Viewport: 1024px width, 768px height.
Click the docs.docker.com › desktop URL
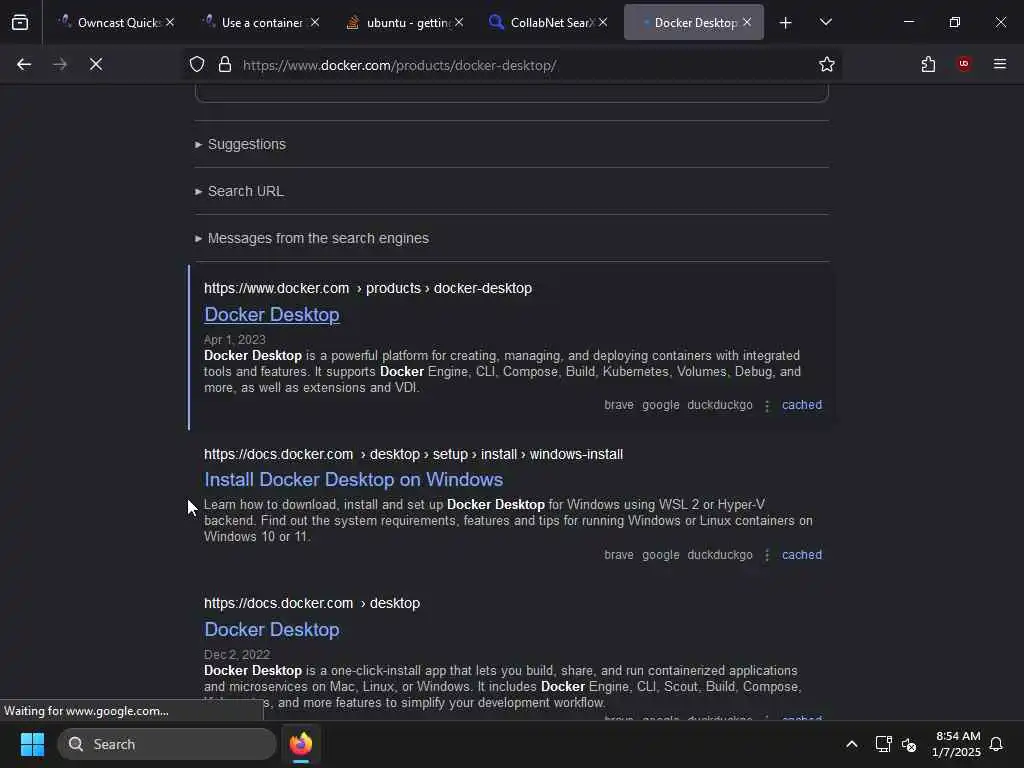[x=312, y=603]
